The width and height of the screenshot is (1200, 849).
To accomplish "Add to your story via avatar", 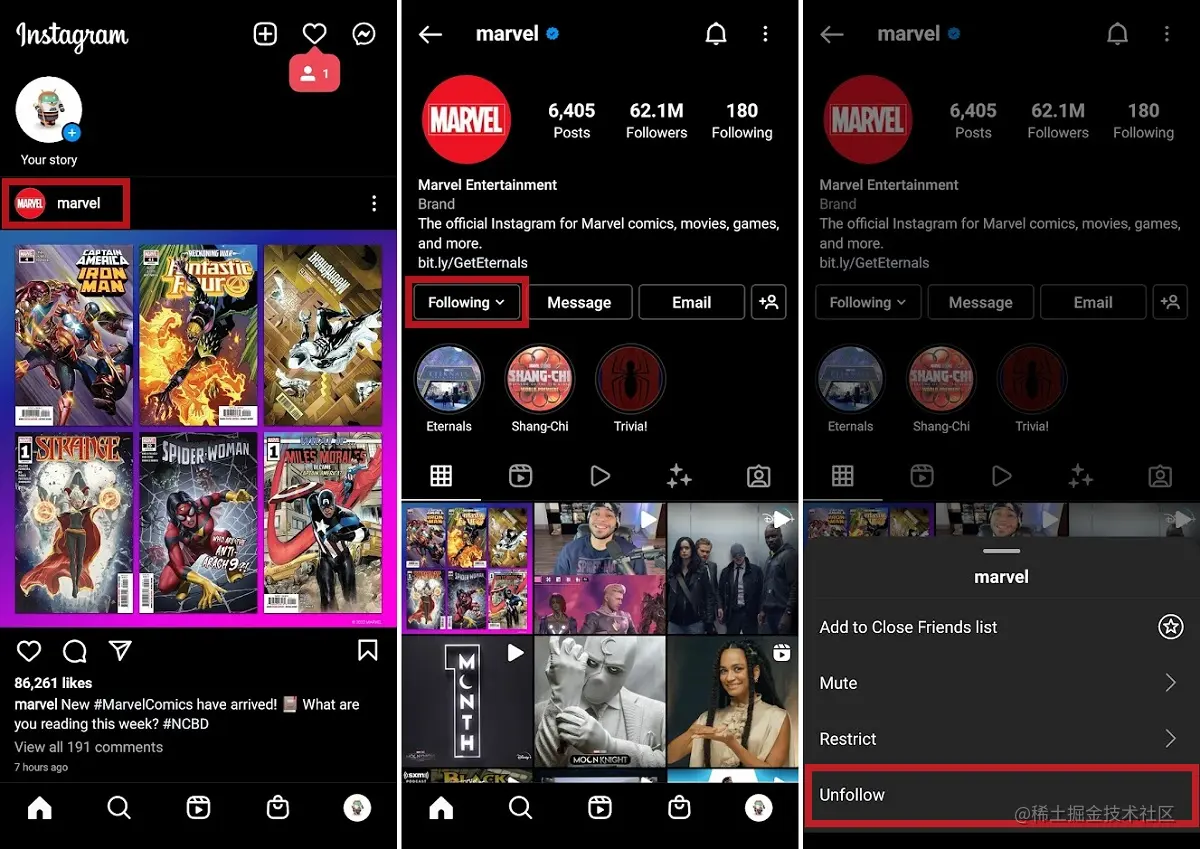I will [49, 110].
